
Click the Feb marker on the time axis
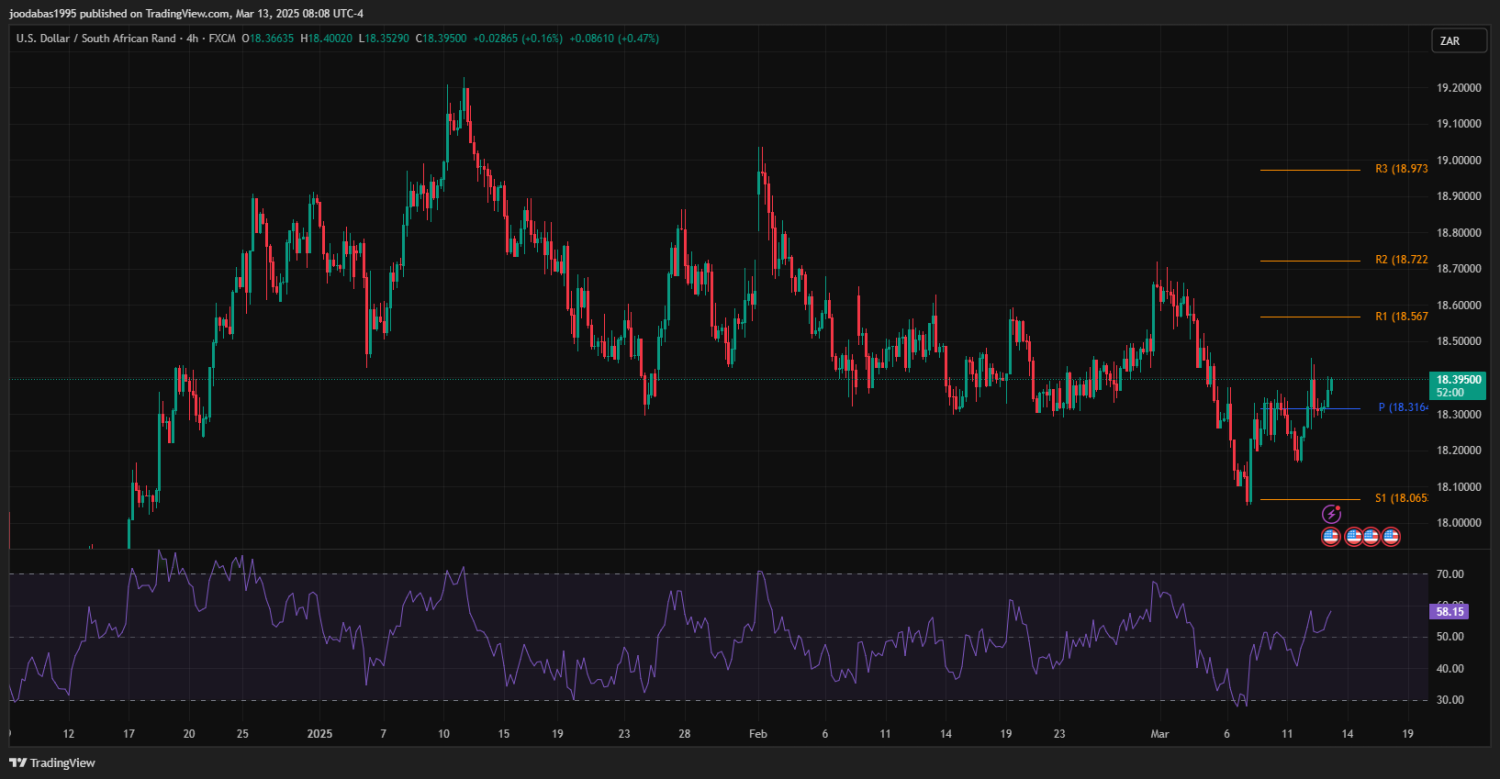point(759,734)
